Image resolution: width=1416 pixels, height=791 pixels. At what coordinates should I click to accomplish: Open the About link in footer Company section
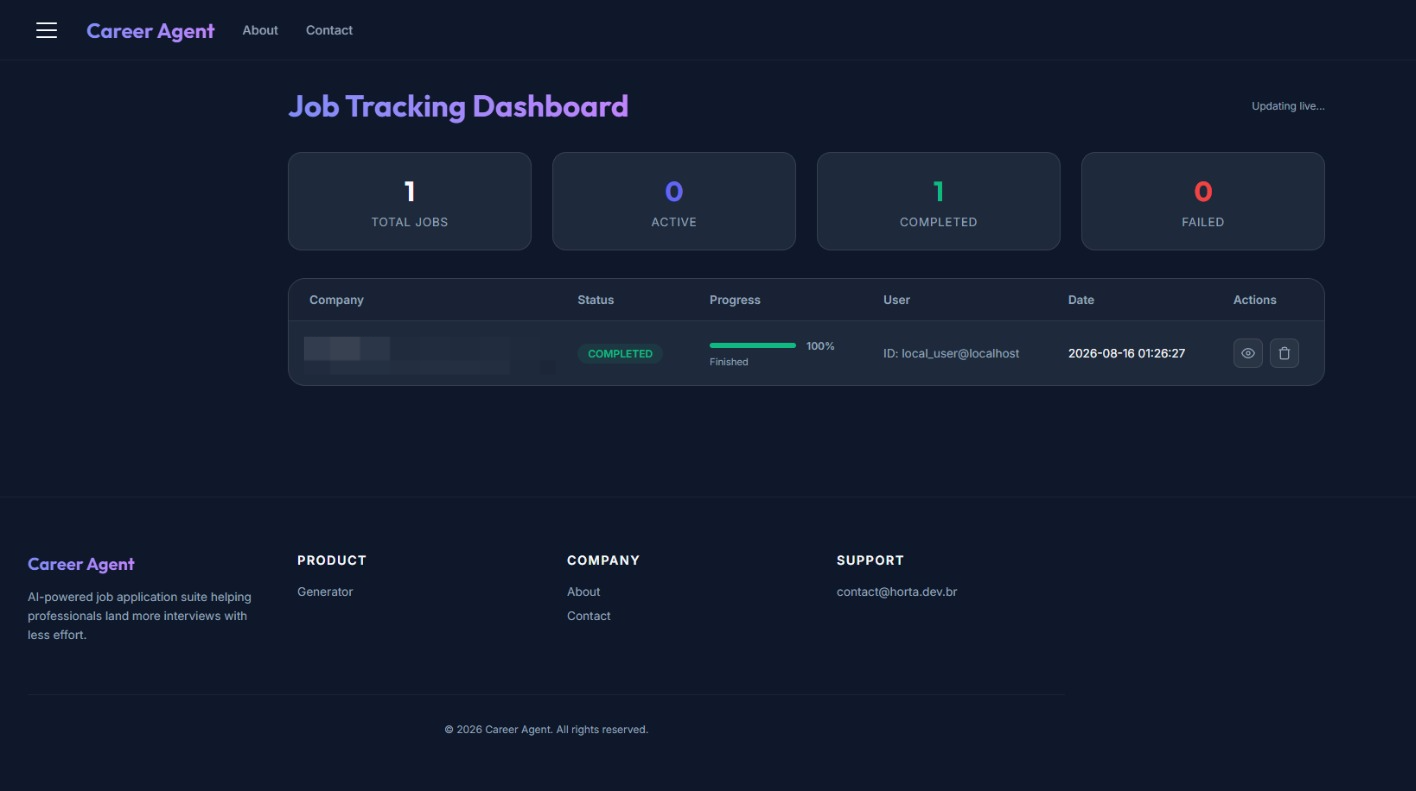584,592
